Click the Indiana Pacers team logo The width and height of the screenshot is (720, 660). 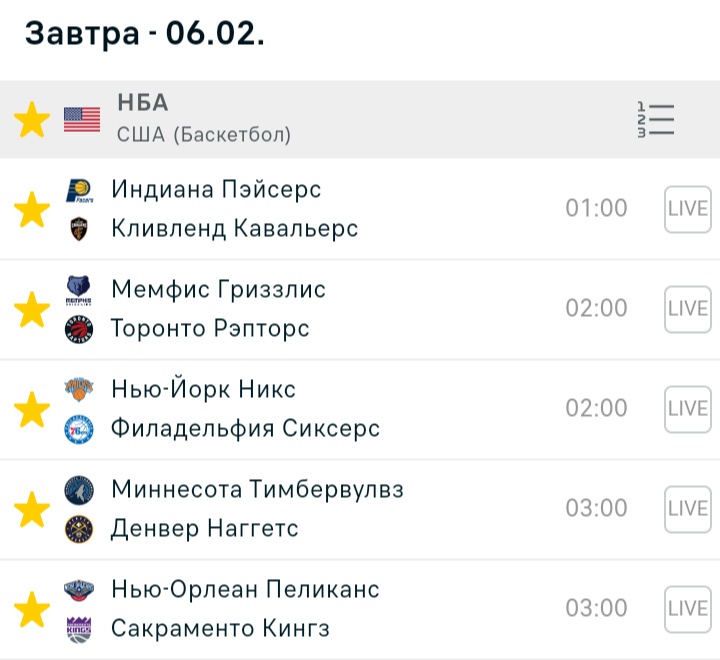tap(79, 190)
